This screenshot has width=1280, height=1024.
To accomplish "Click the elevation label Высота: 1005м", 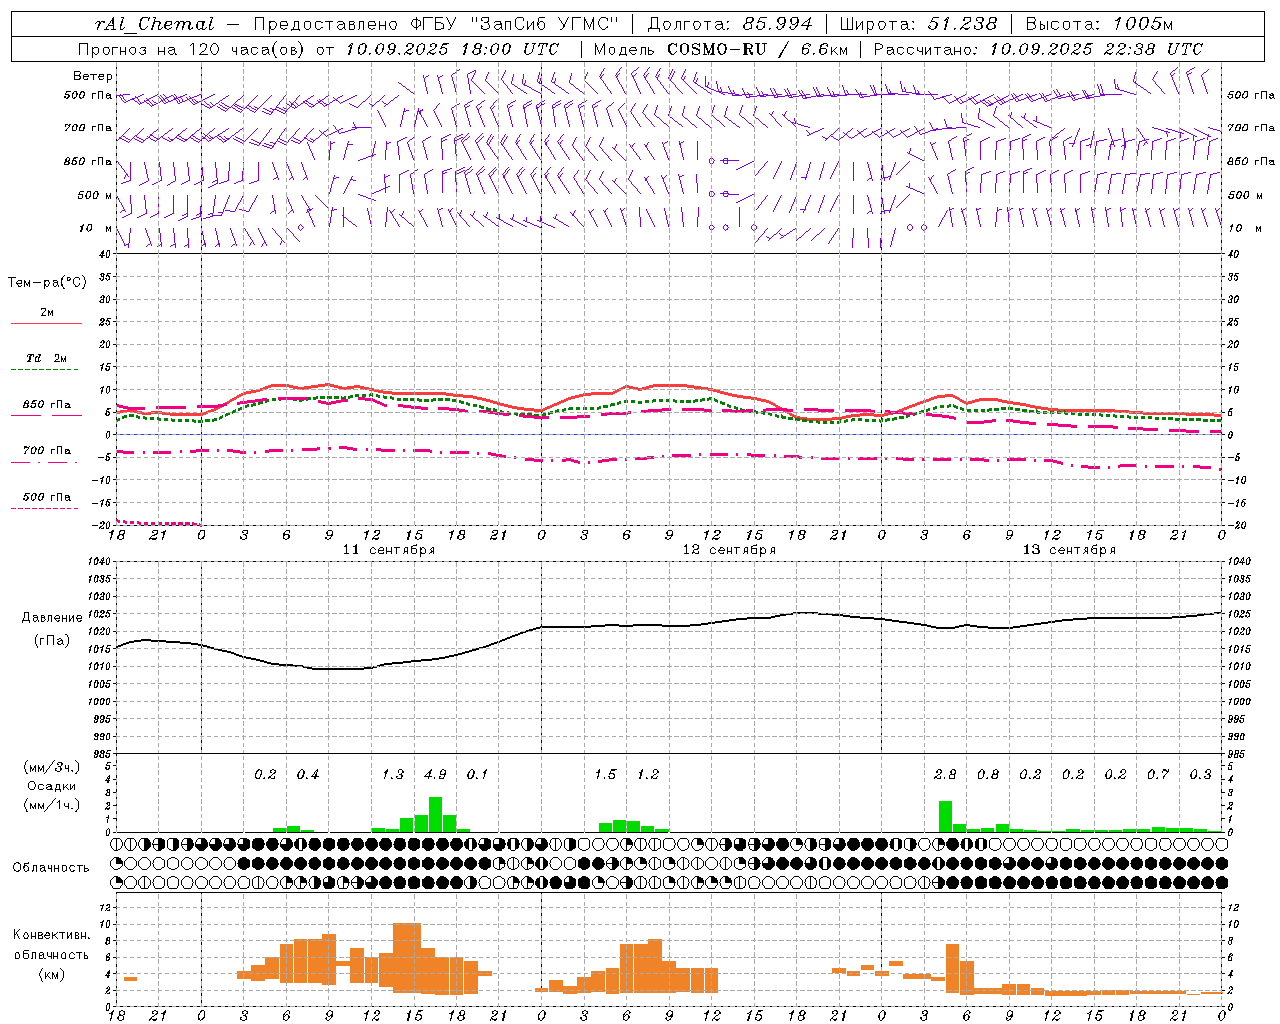I will pyautogui.click(x=1099, y=24).
